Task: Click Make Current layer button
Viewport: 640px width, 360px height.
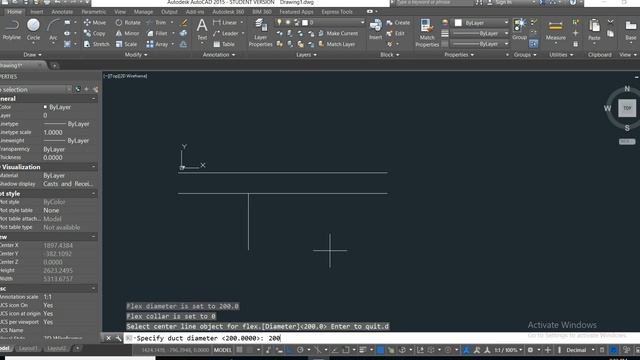Action: [x=338, y=33]
